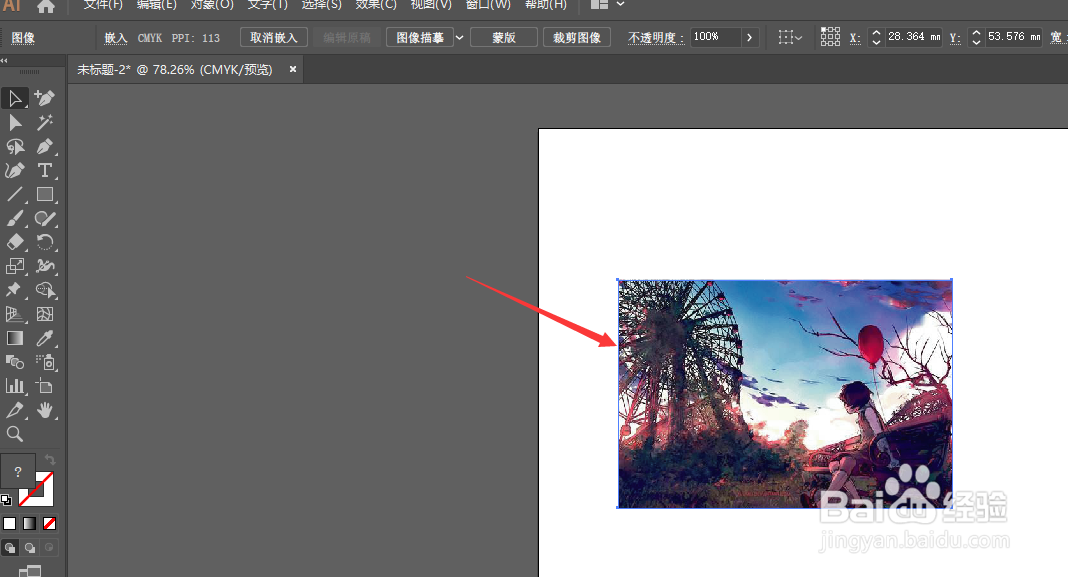Select the Shape Builder tool
This screenshot has height=577, width=1068.
tap(45, 290)
